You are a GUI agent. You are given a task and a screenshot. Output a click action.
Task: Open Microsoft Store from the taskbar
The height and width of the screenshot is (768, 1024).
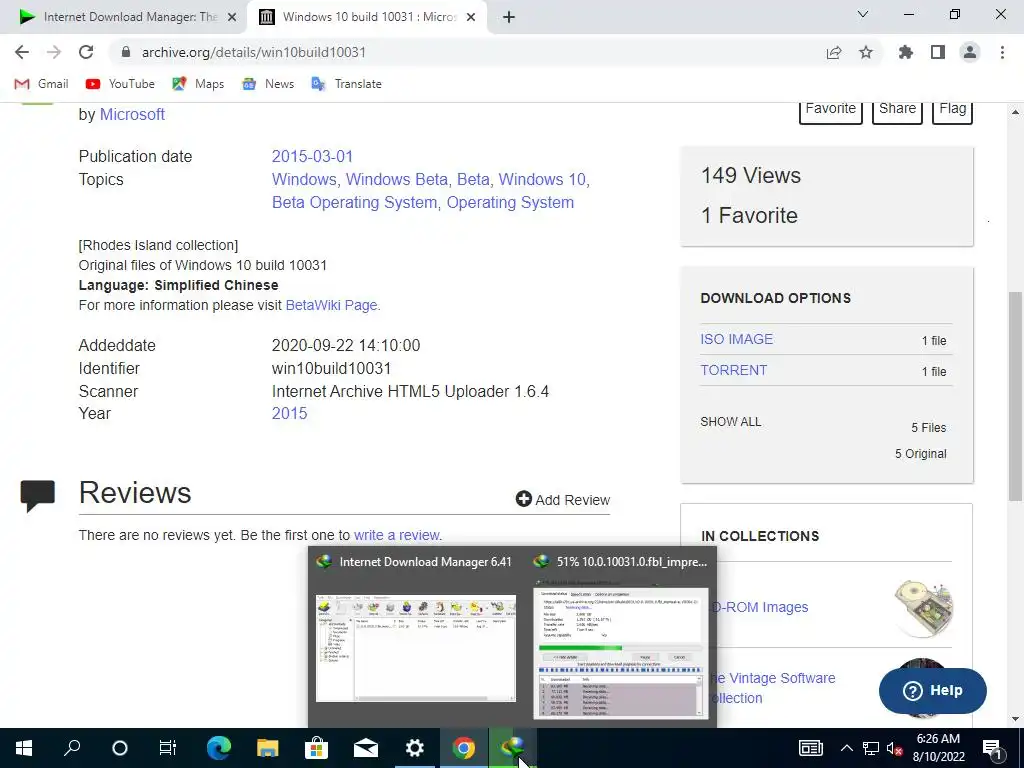click(316, 748)
